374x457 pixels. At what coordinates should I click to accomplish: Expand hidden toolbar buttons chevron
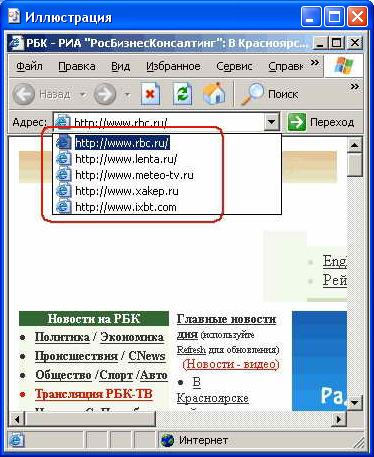click(x=355, y=87)
